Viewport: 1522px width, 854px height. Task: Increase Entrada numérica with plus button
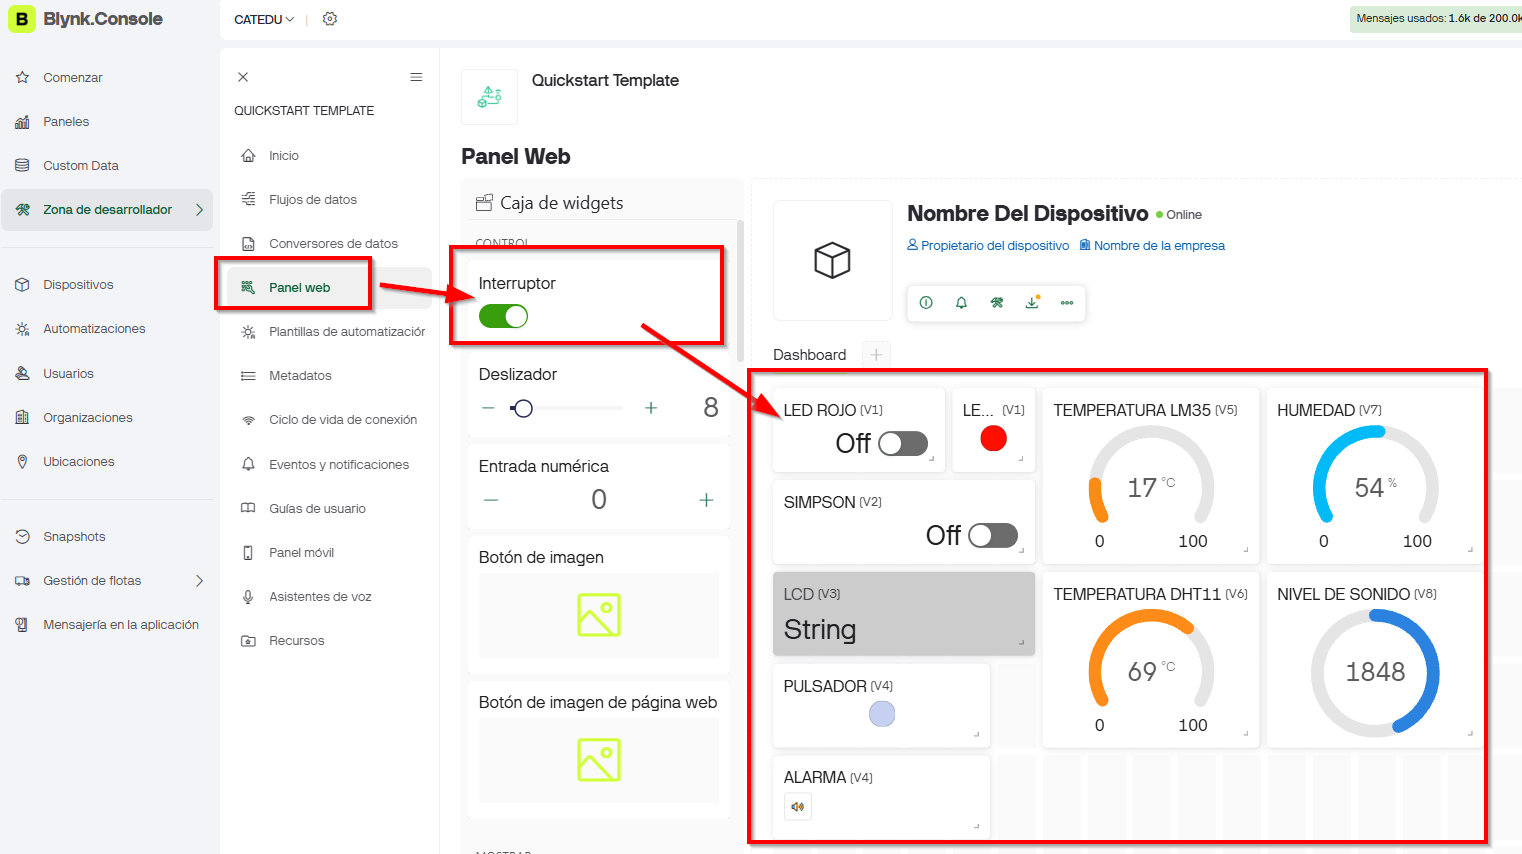(x=706, y=500)
